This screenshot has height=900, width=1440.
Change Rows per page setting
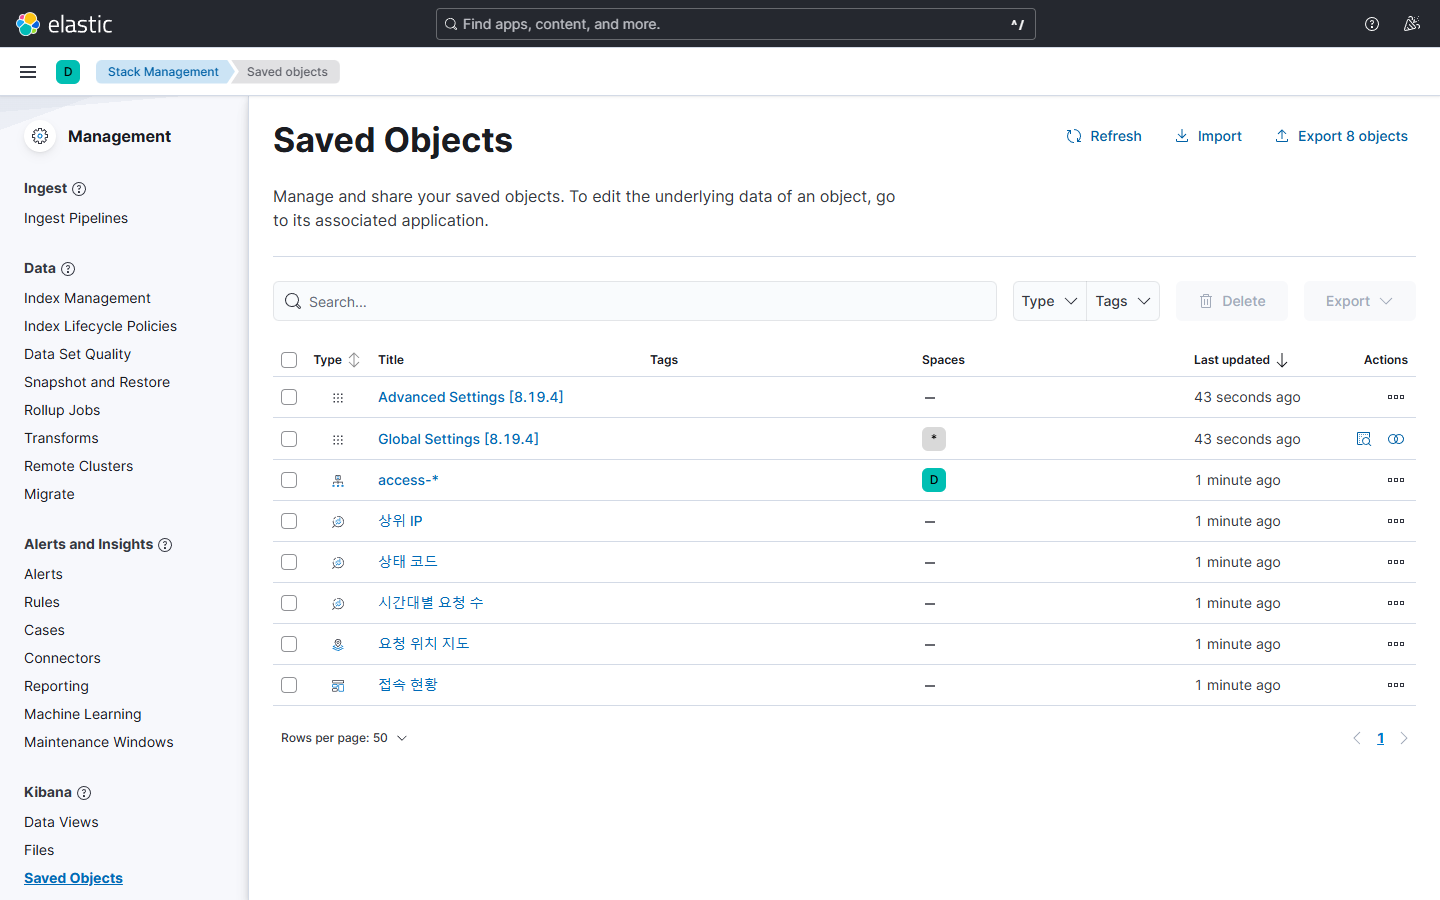344,738
